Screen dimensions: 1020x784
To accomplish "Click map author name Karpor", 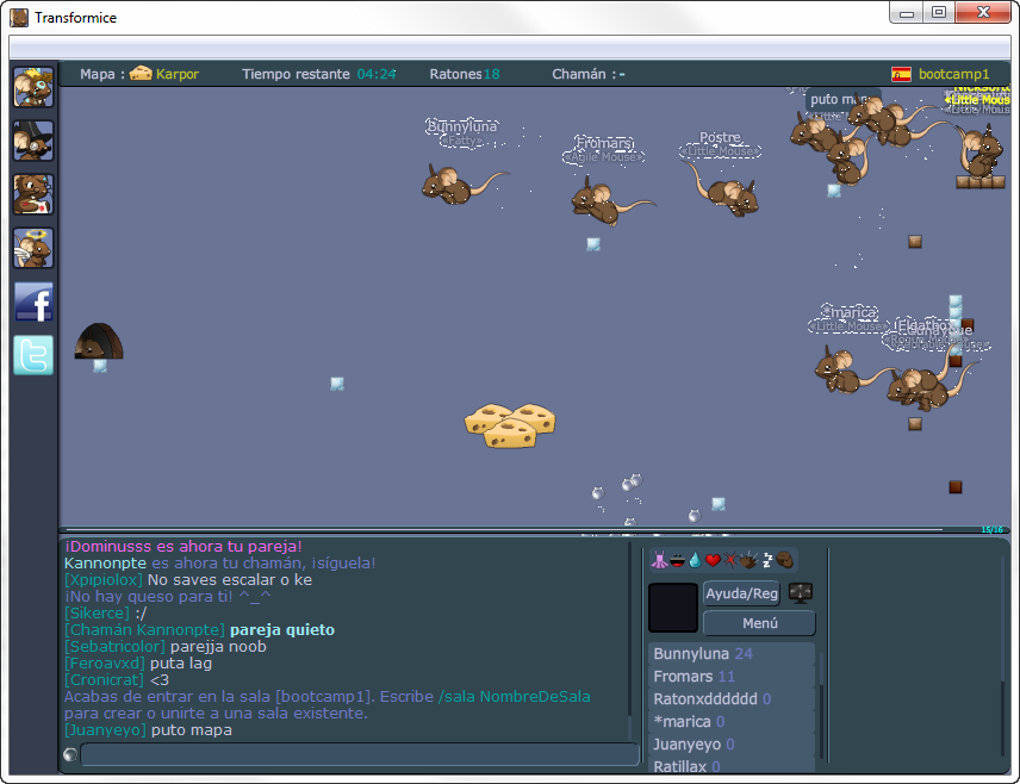I will (178, 74).
